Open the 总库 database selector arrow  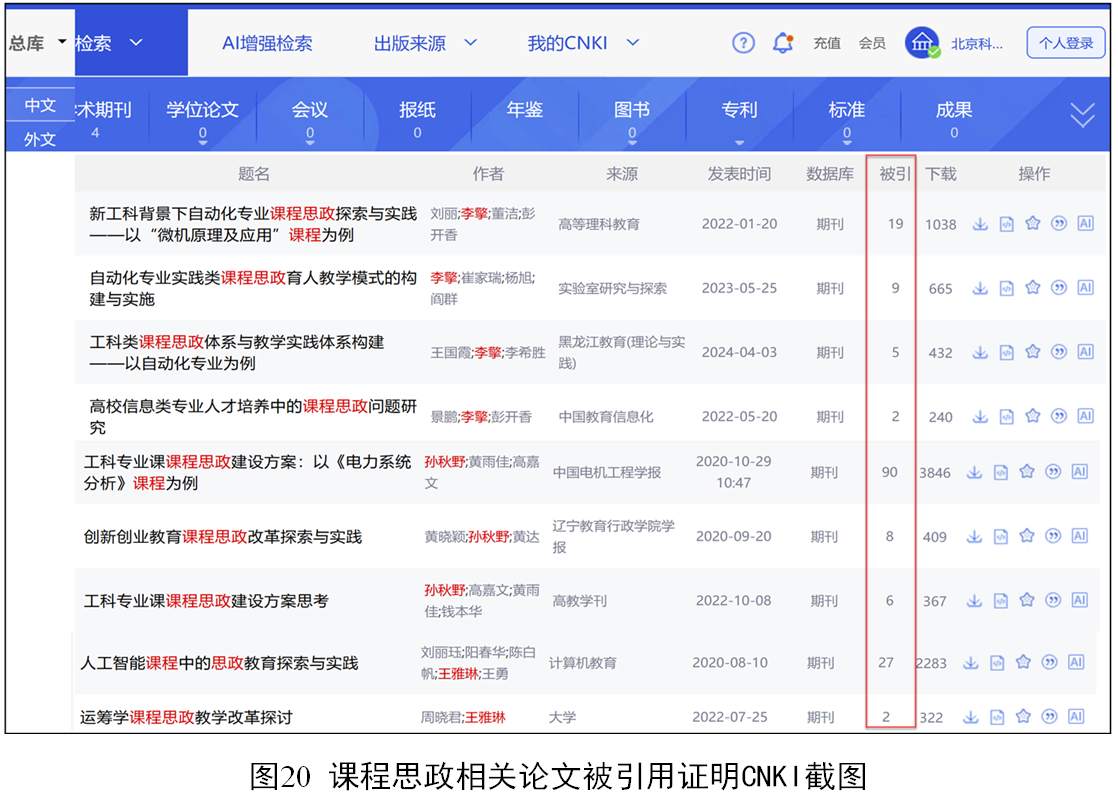62,42
